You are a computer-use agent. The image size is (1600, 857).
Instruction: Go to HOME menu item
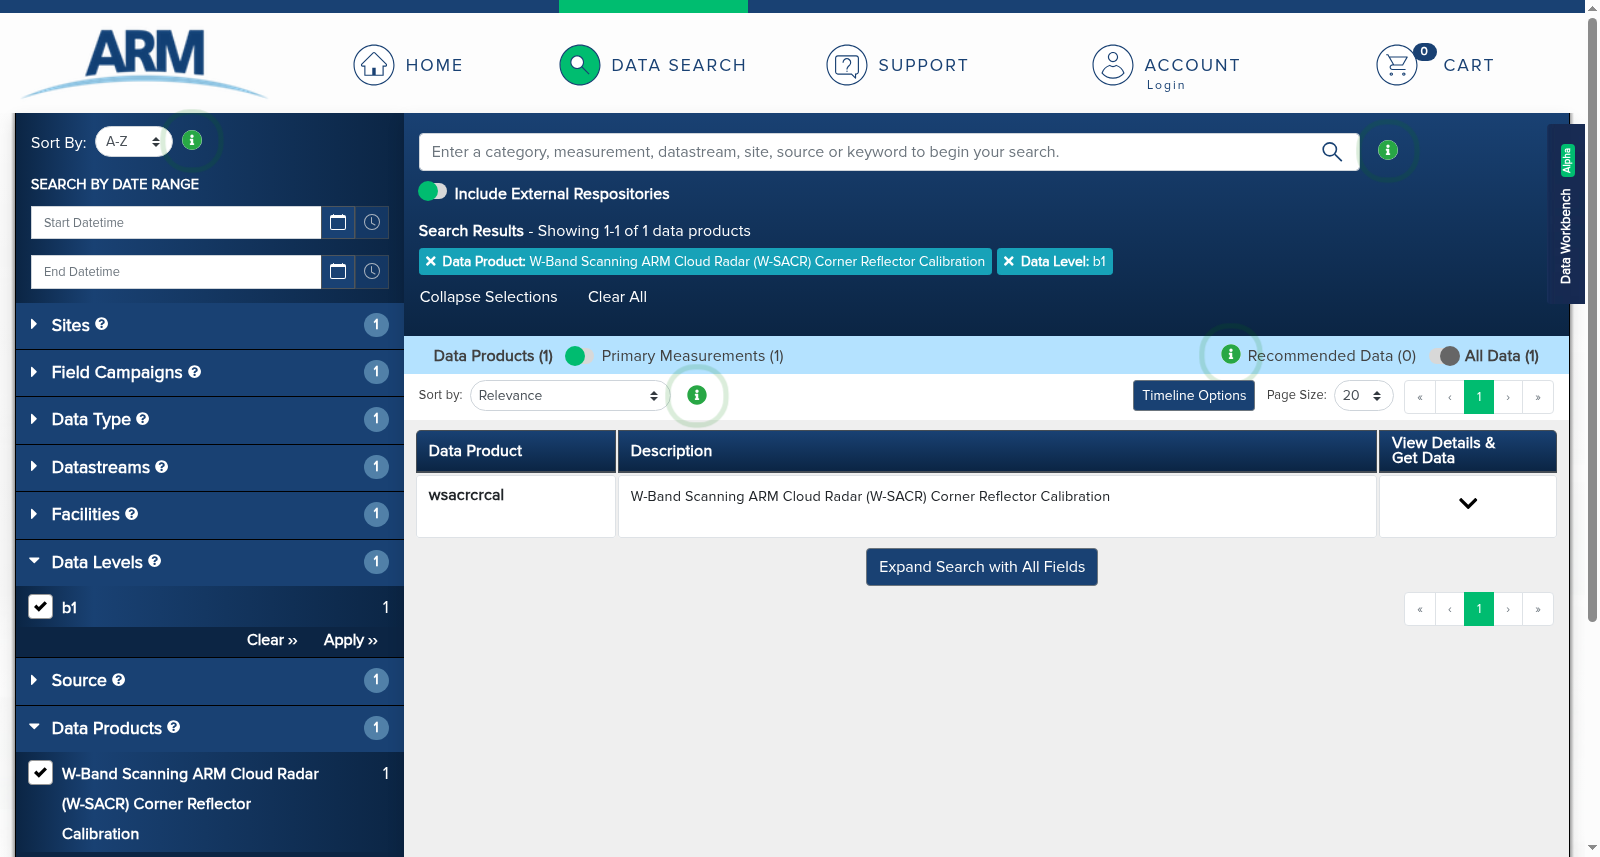(434, 65)
